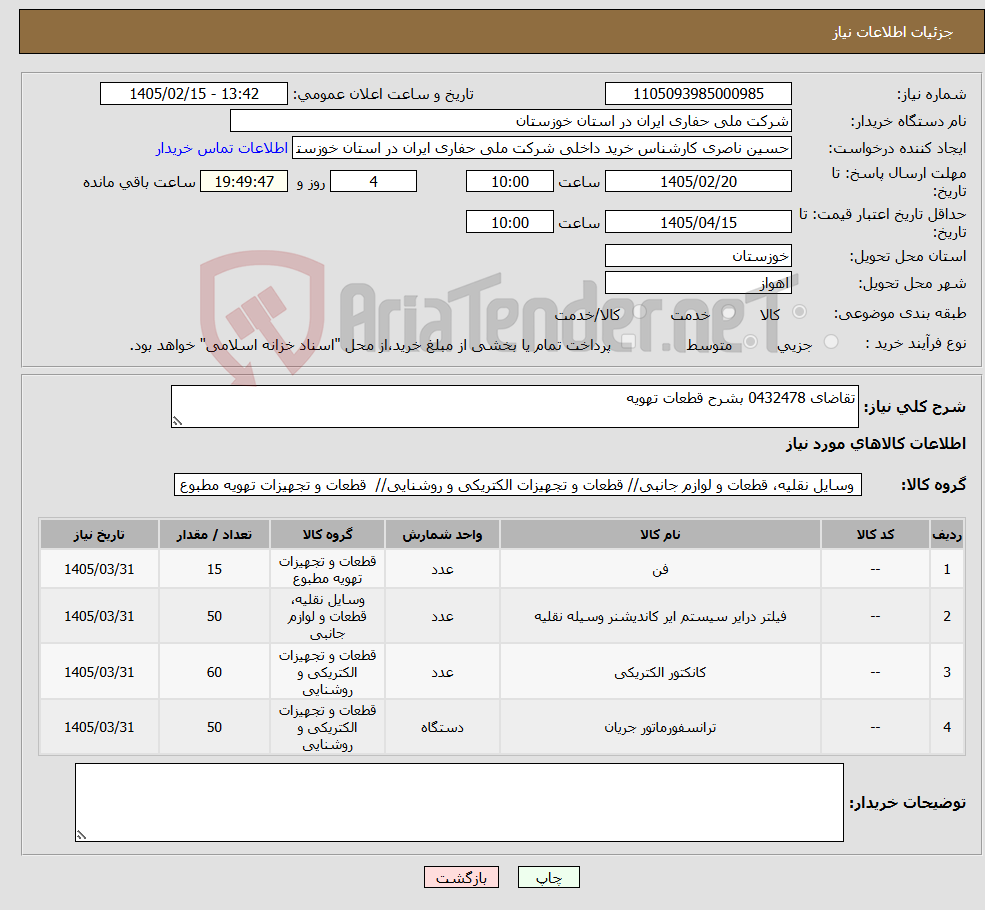Select the جزیی purchase type radio

(830, 342)
